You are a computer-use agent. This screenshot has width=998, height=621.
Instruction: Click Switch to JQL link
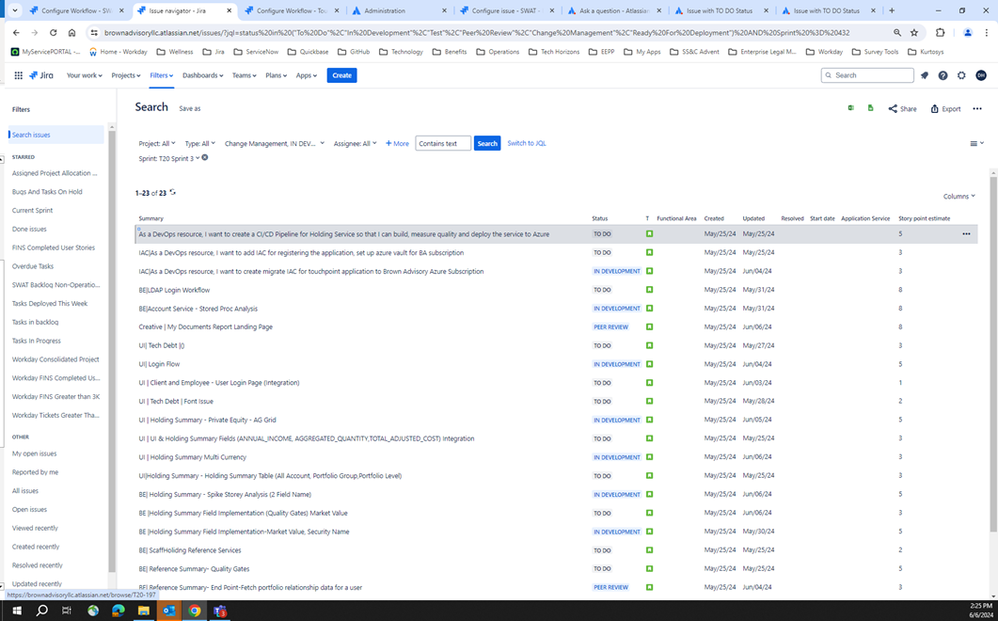[x=526, y=143]
